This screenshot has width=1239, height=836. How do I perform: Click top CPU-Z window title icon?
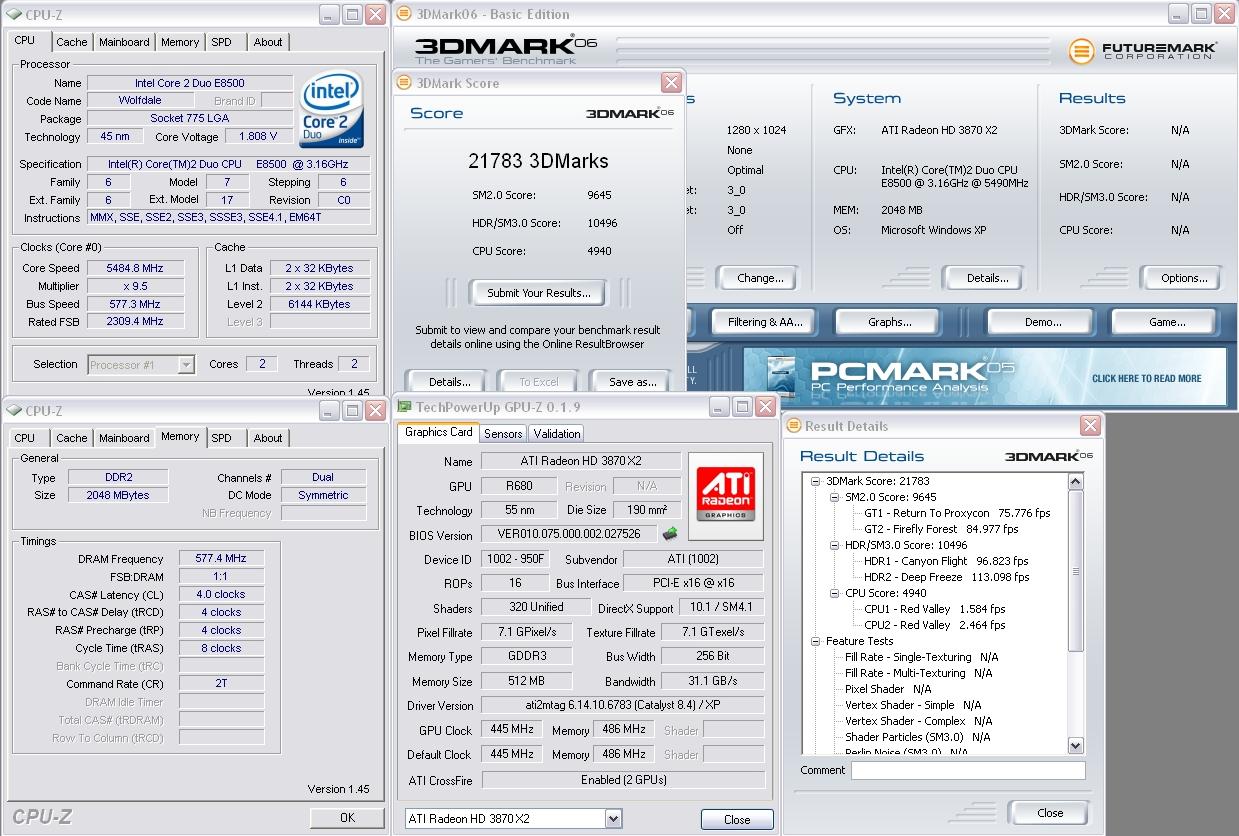(13, 14)
